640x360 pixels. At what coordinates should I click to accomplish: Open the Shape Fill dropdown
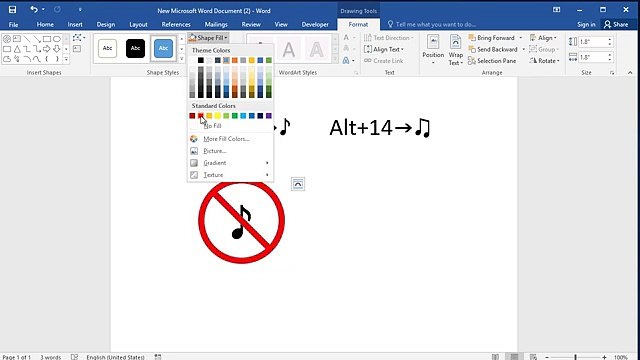point(208,38)
